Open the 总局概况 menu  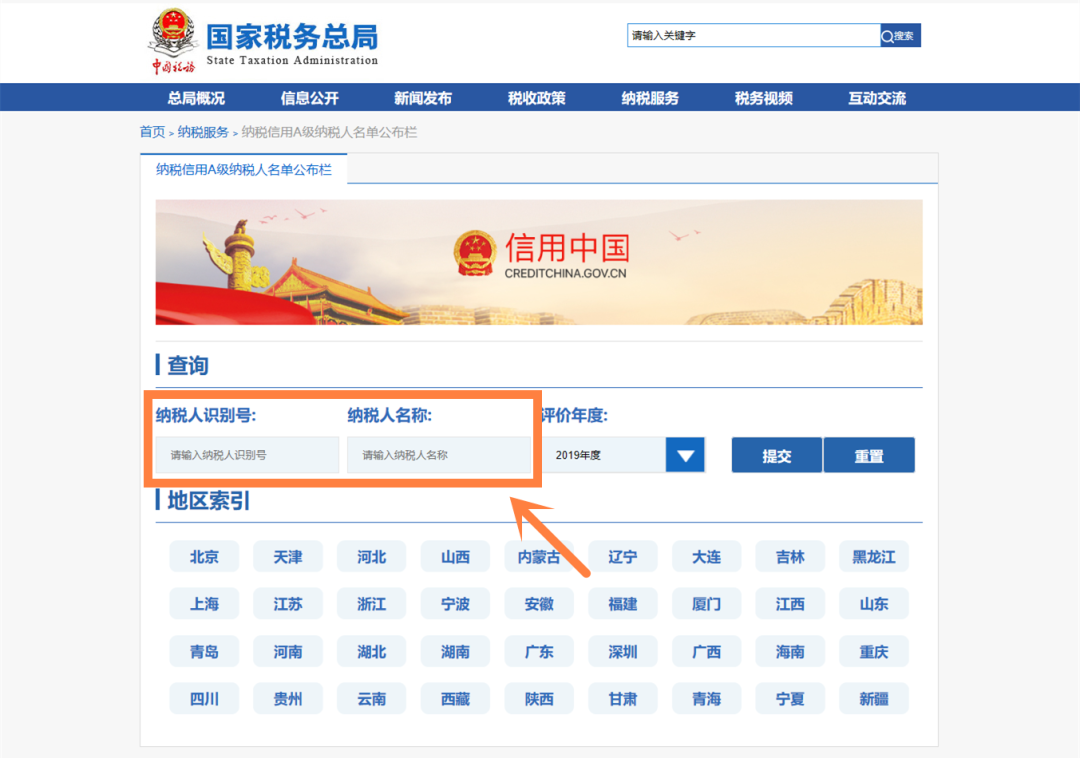pyautogui.click(x=196, y=98)
